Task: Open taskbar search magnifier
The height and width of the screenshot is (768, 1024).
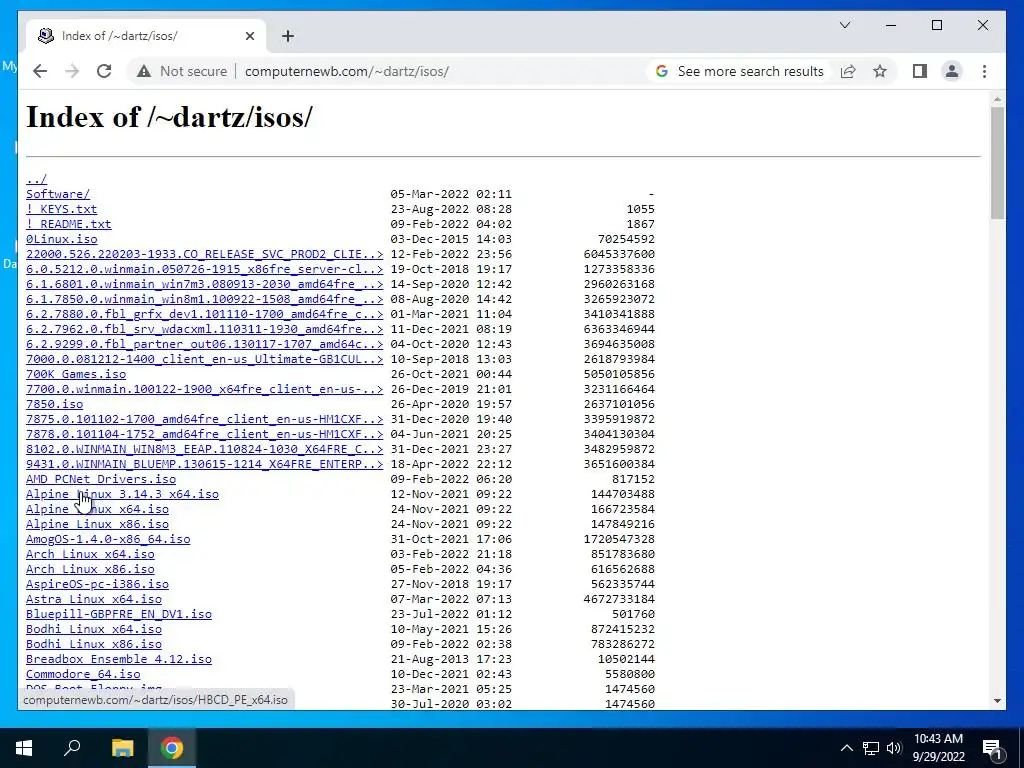Action: point(72,748)
